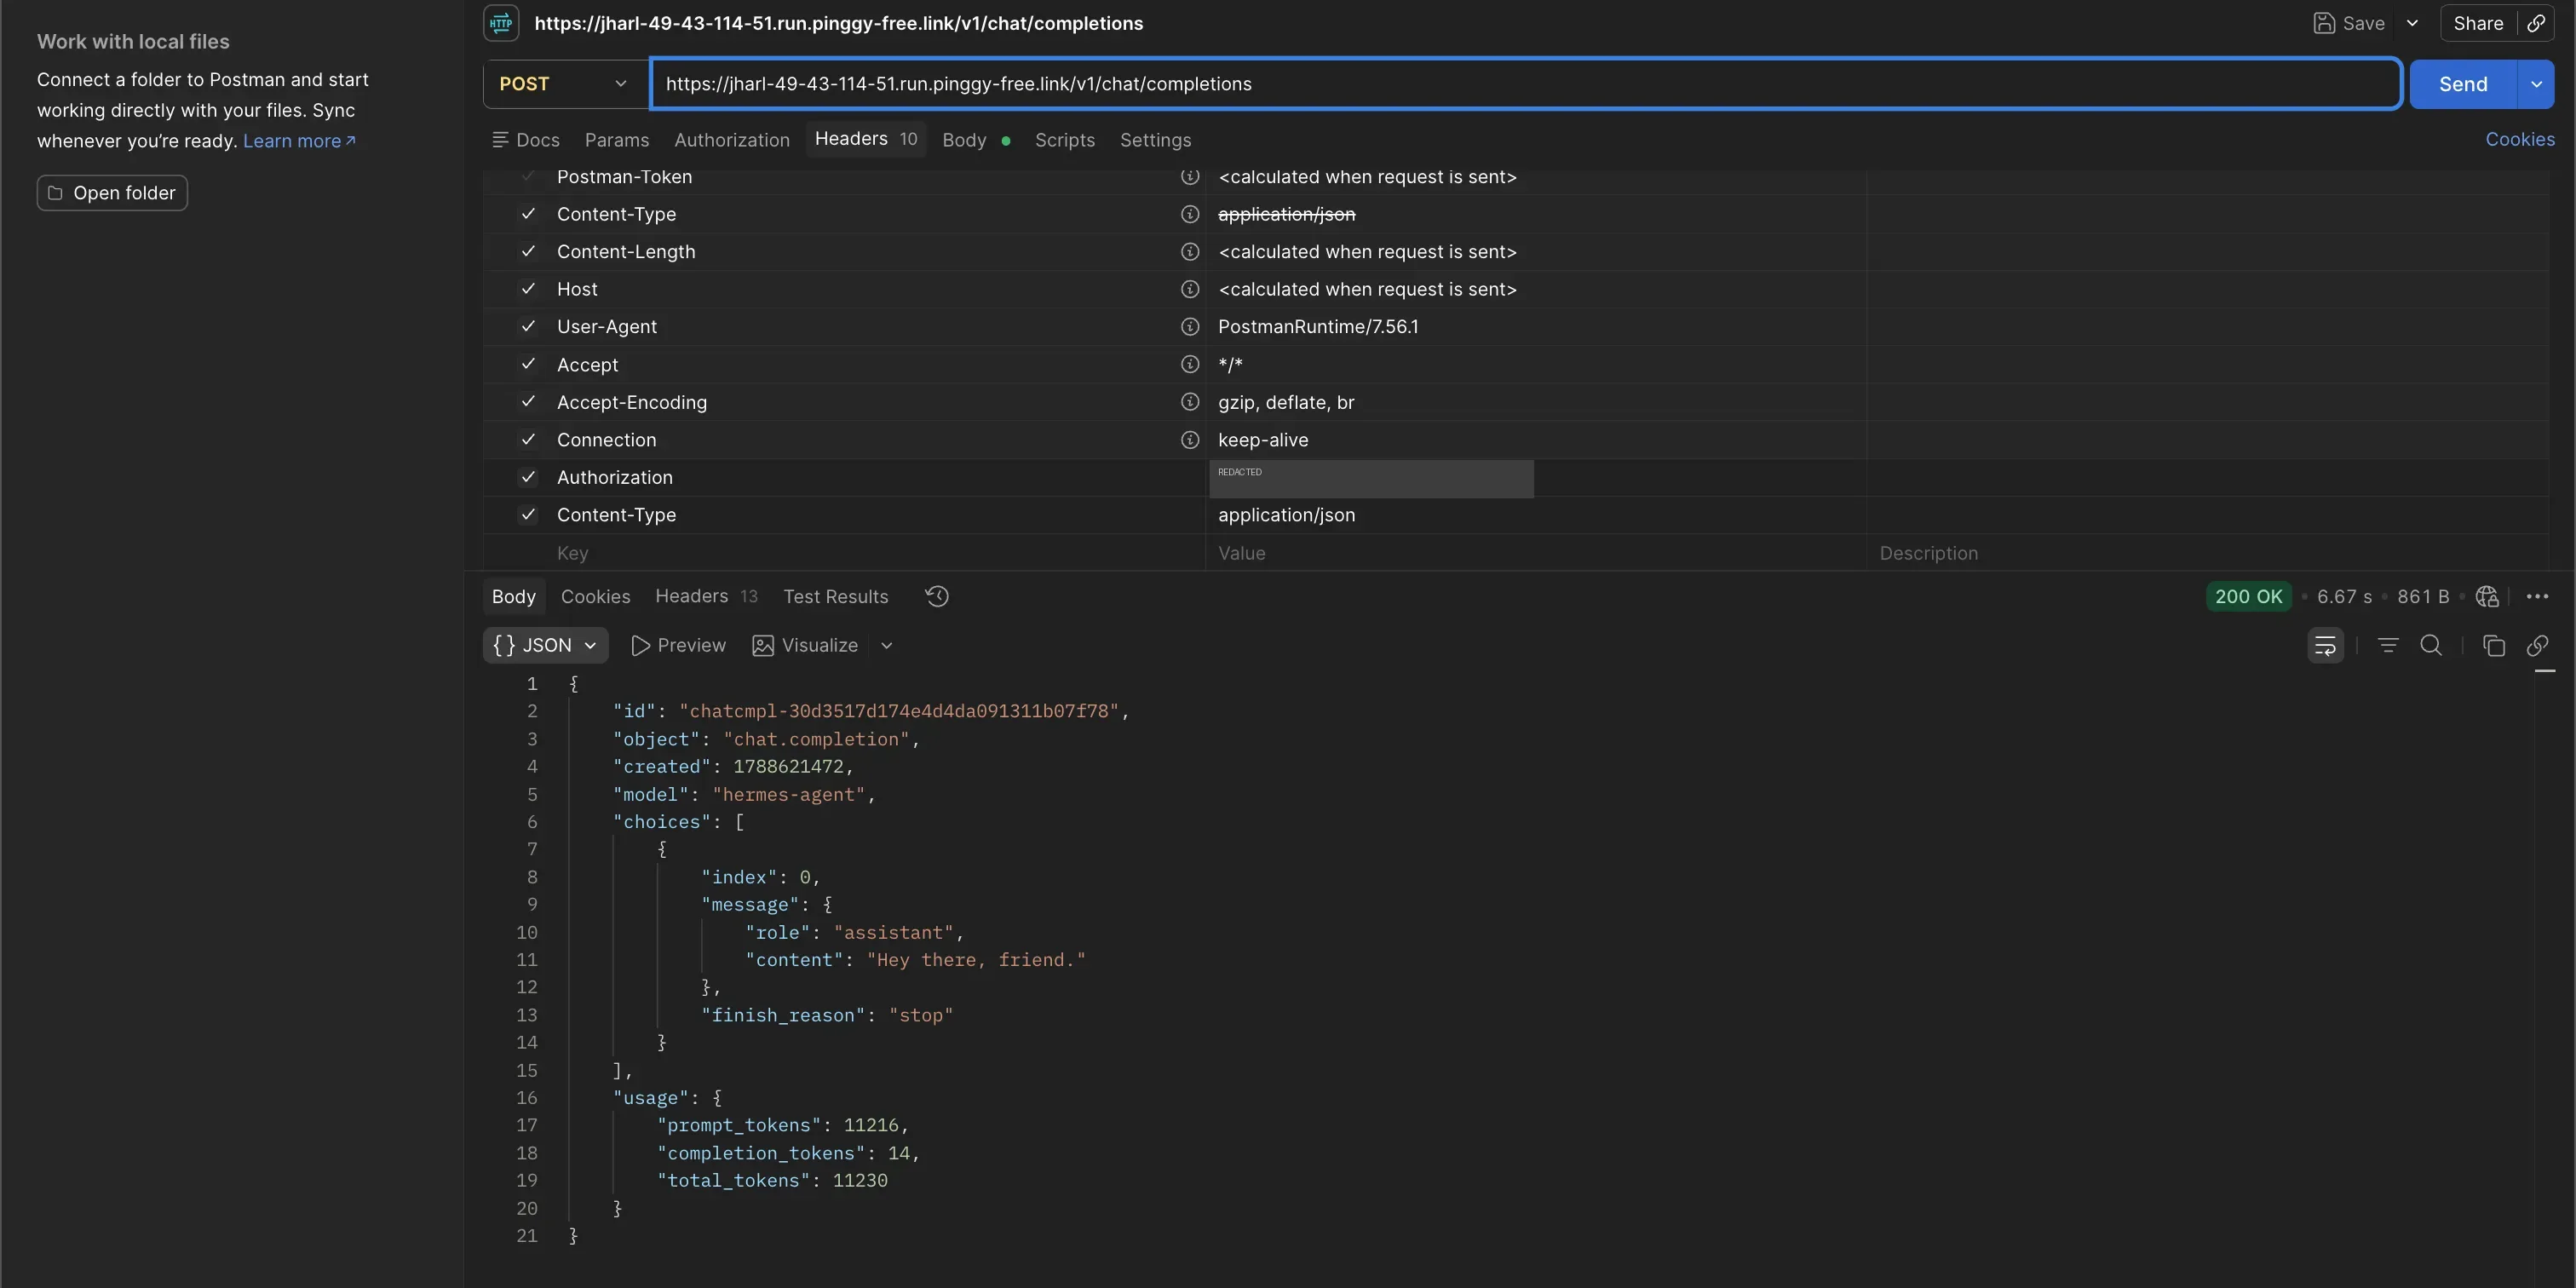
Task: Open info icon for Content-Length header
Action: tap(1189, 252)
